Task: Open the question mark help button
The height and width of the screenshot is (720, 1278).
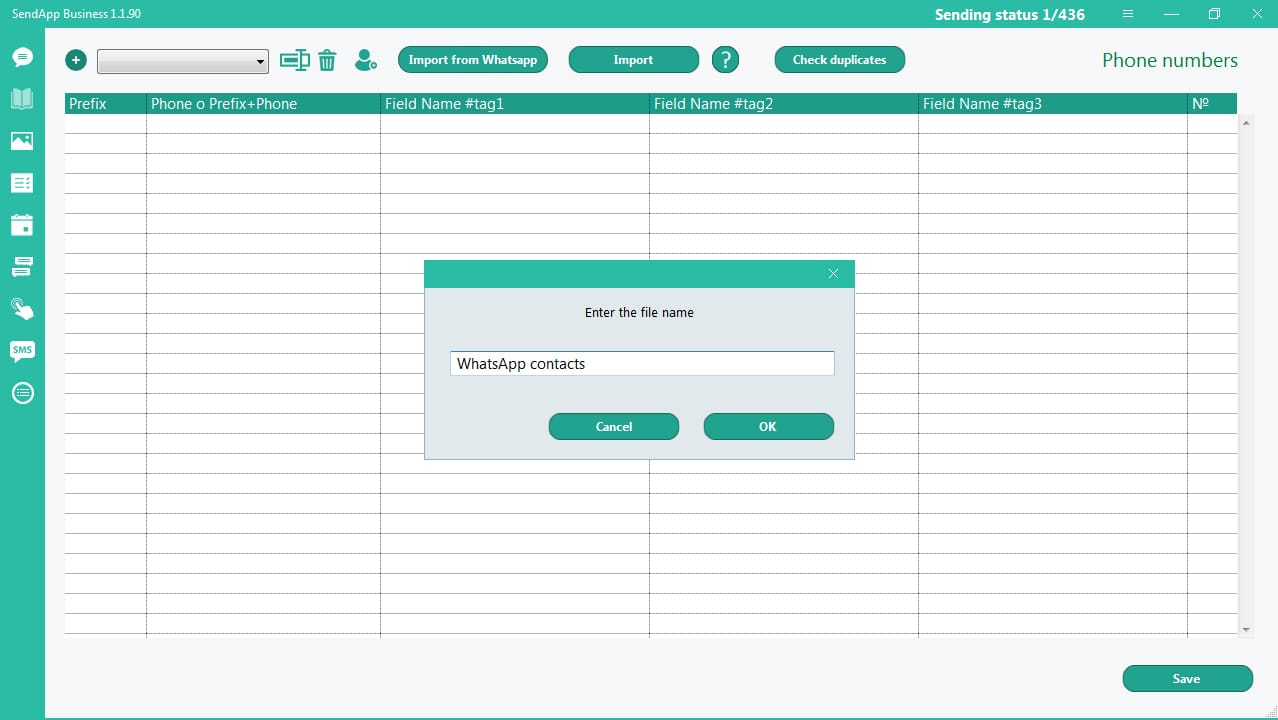Action: click(725, 60)
